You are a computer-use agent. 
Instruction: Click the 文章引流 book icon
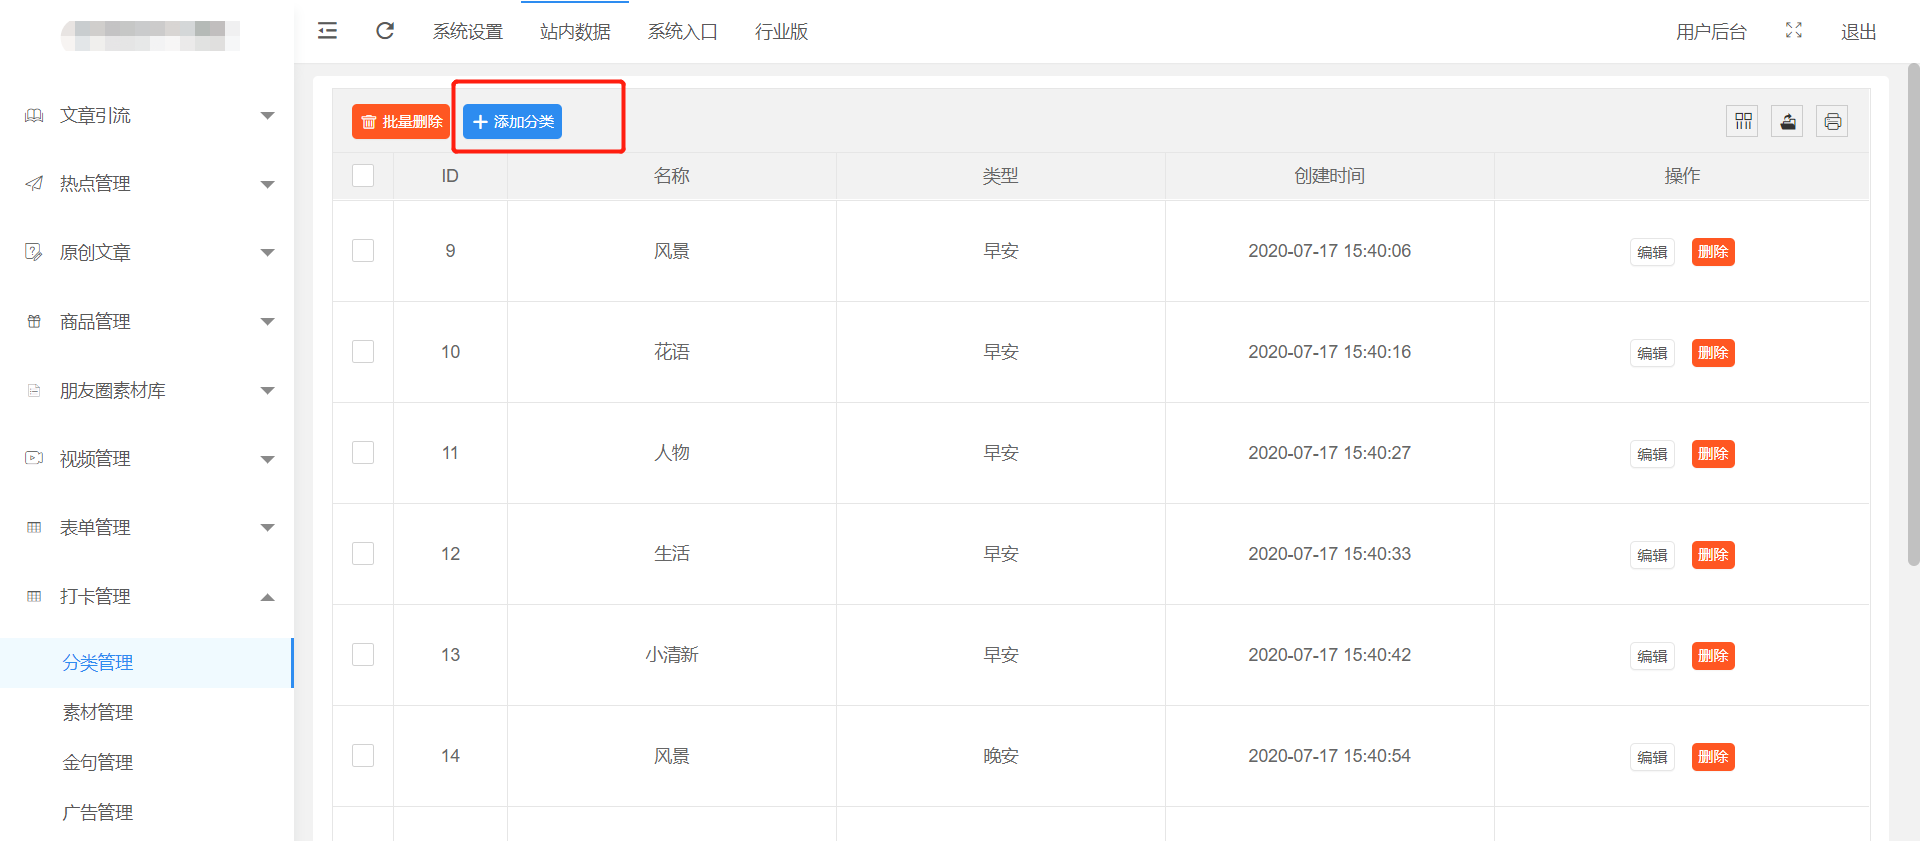(34, 115)
